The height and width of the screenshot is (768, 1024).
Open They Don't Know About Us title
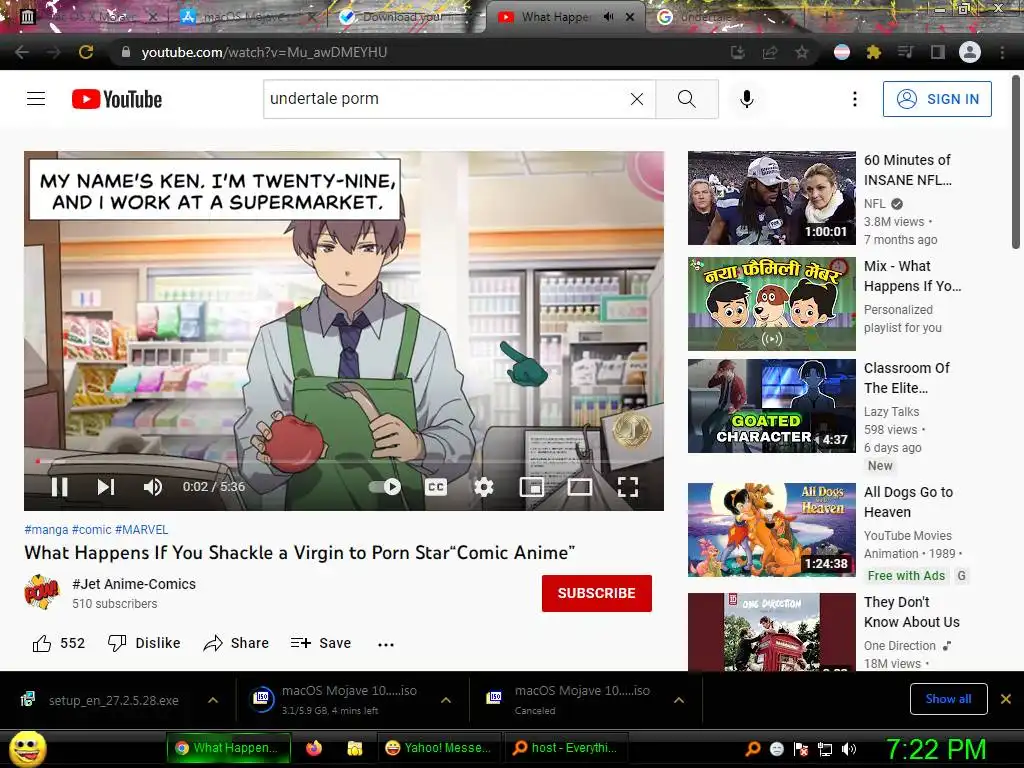point(912,612)
